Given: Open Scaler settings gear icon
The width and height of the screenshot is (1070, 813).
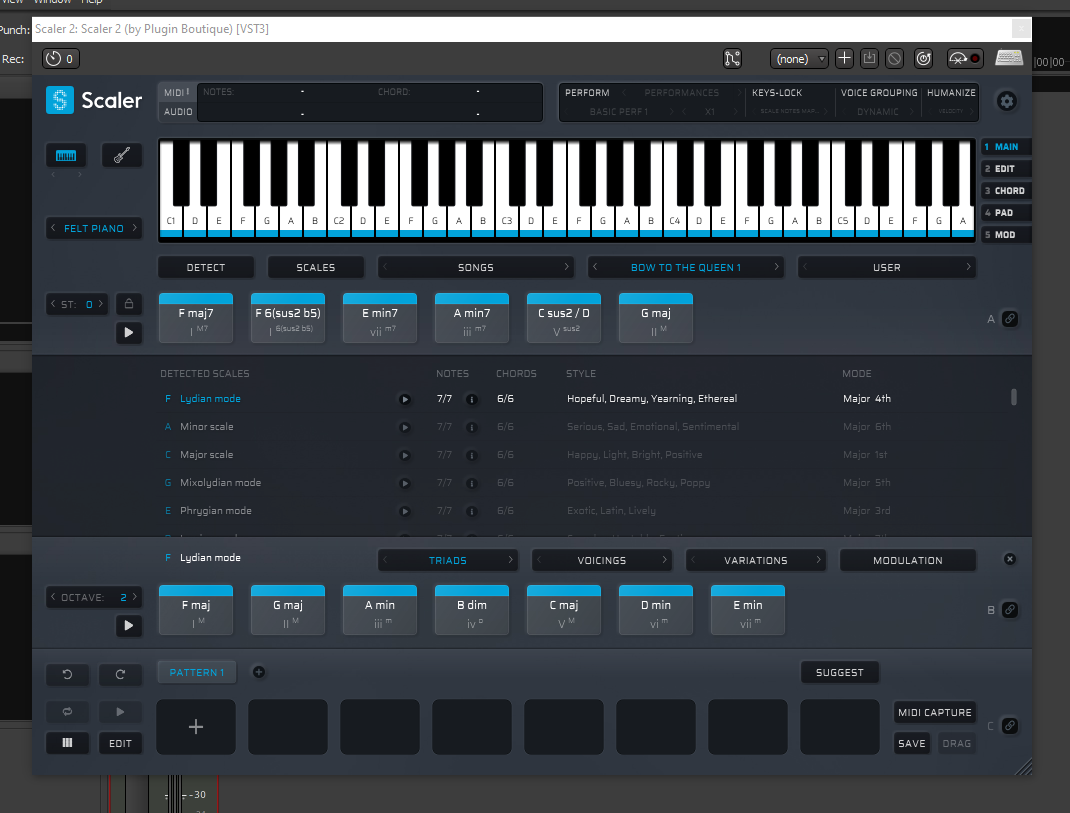Looking at the screenshot, I should coord(1007,101).
